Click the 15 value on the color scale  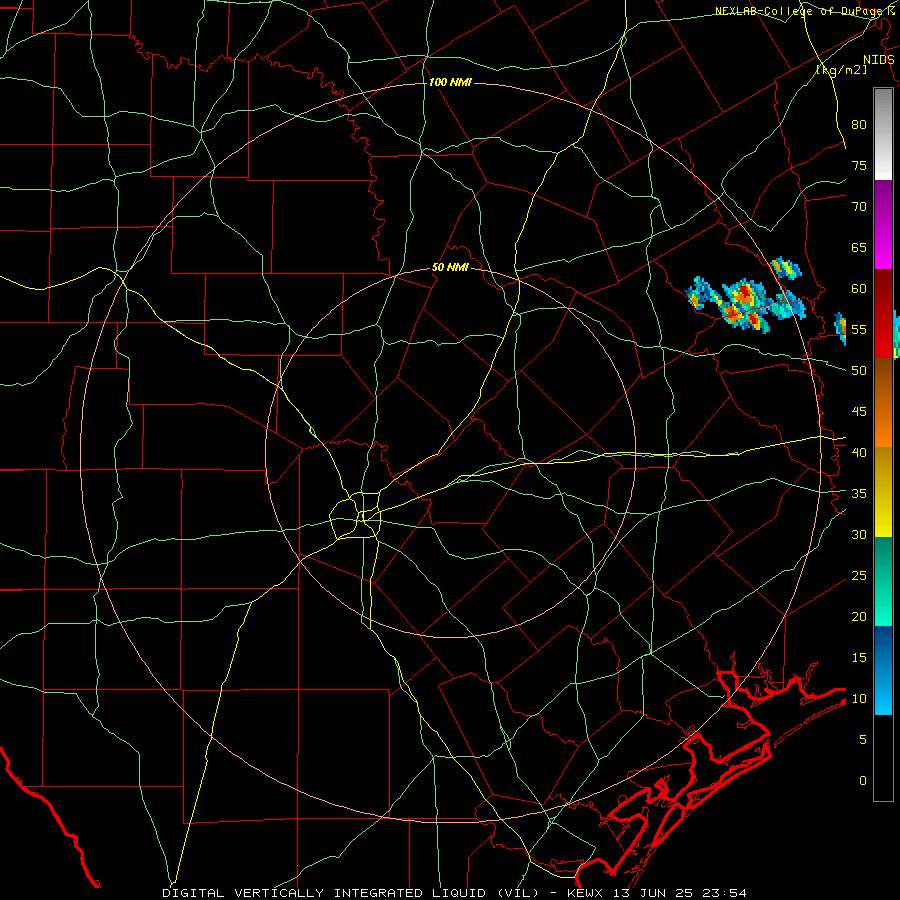tap(859, 658)
